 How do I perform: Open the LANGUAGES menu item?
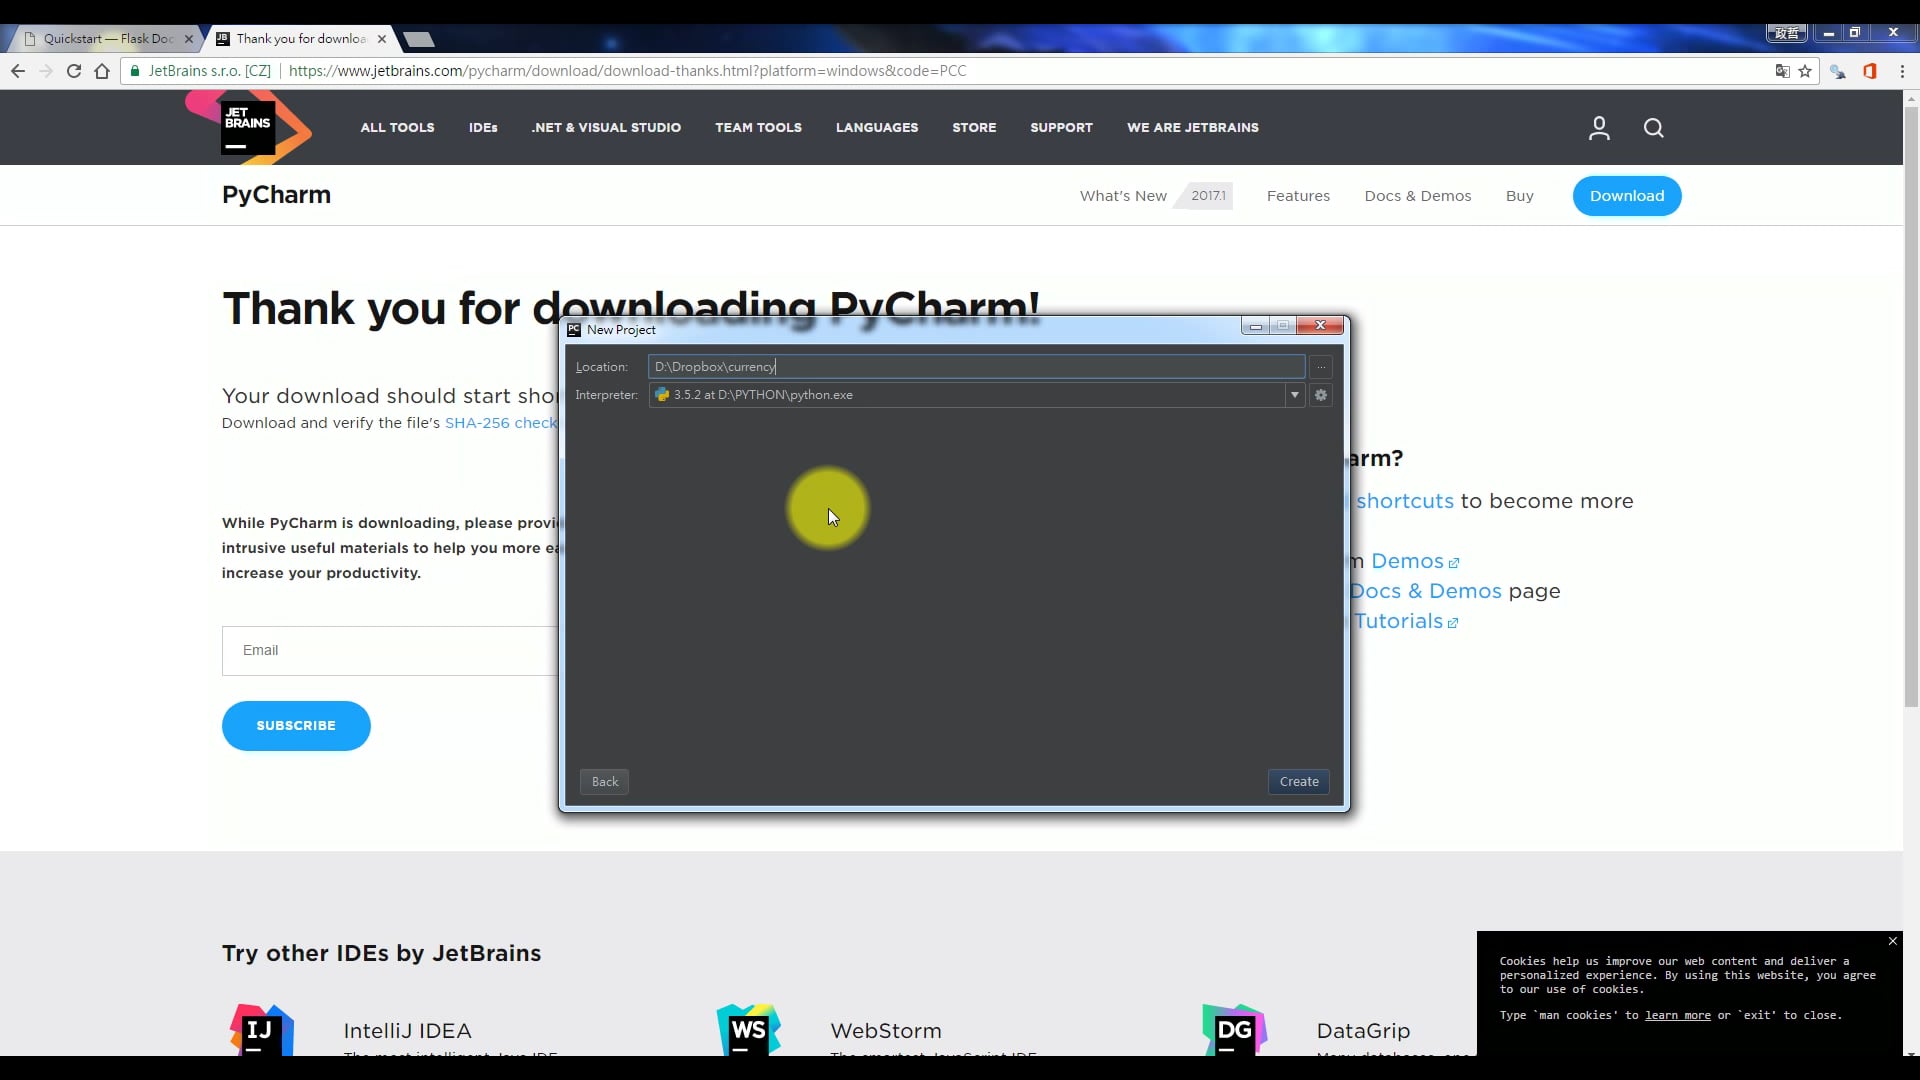click(x=876, y=128)
